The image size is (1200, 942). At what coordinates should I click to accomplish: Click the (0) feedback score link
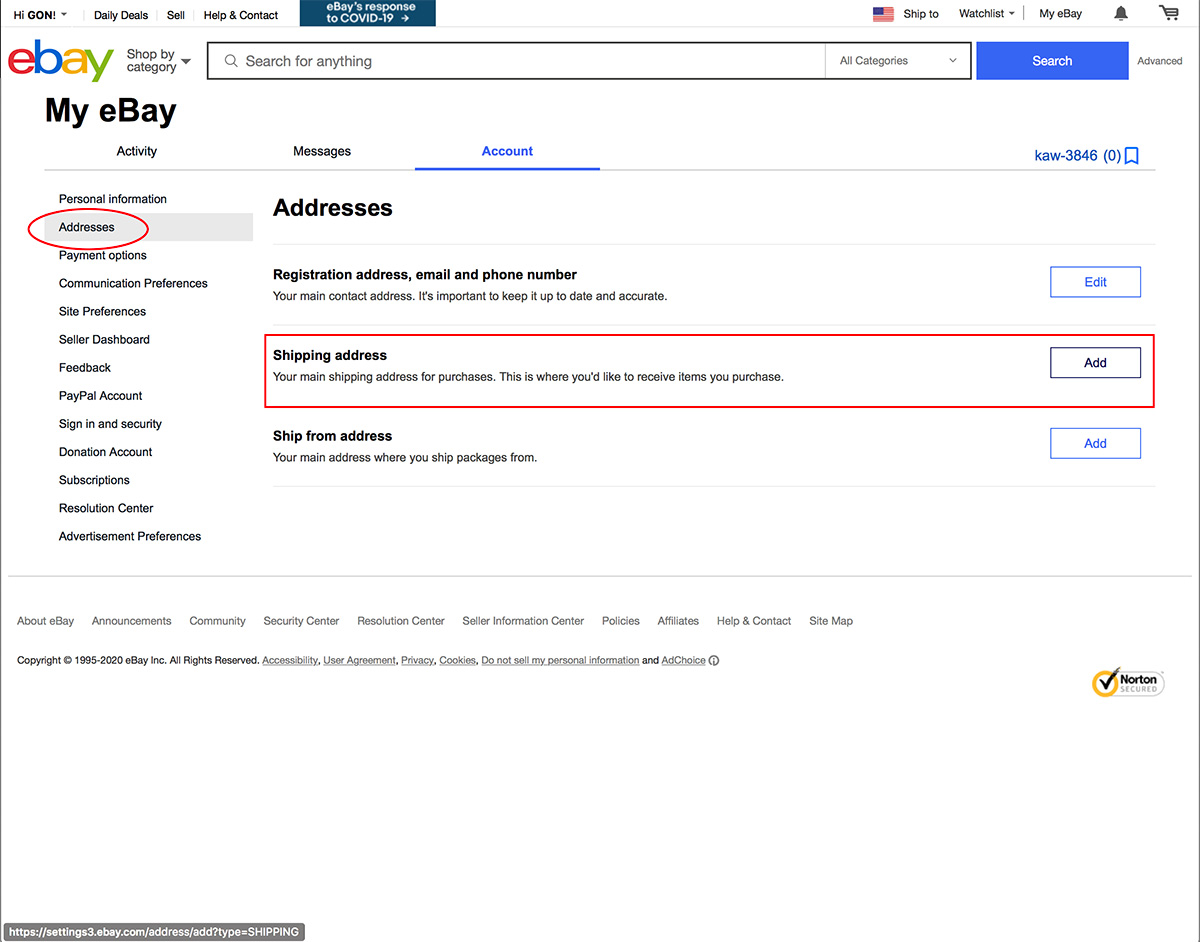(1112, 156)
